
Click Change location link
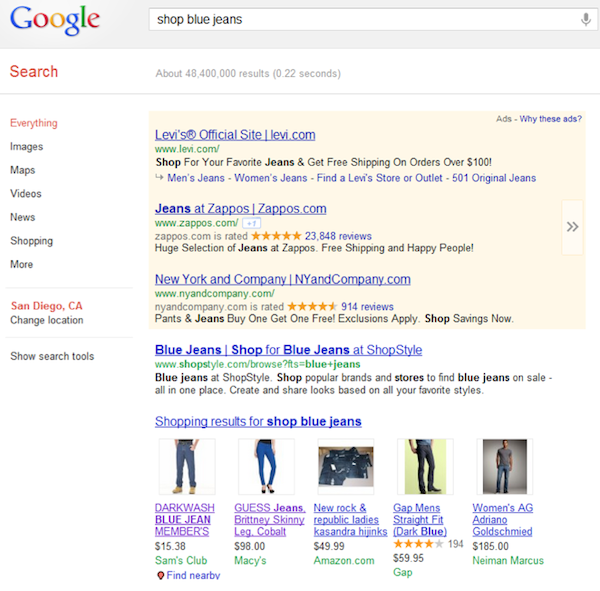click(x=47, y=320)
